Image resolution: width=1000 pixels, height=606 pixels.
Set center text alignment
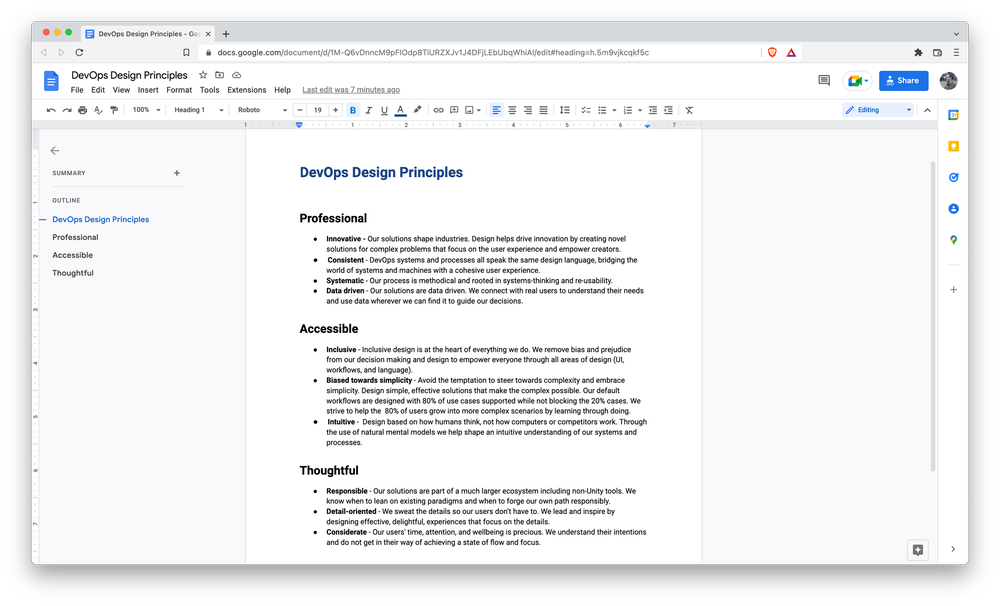click(x=512, y=110)
